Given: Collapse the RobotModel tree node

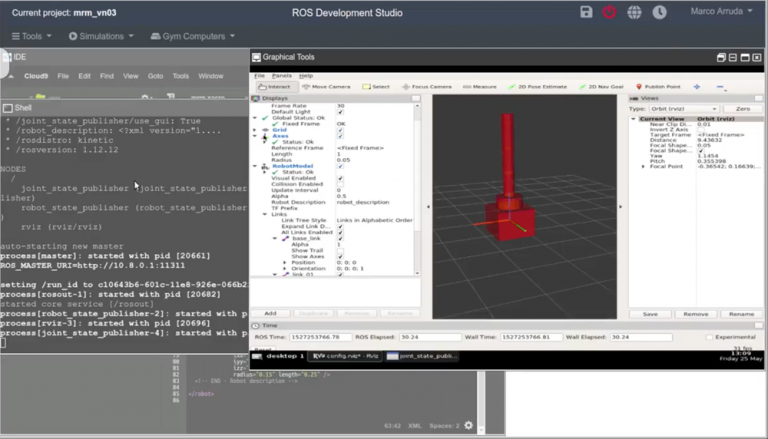Looking at the screenshot, I should (255, 167).
